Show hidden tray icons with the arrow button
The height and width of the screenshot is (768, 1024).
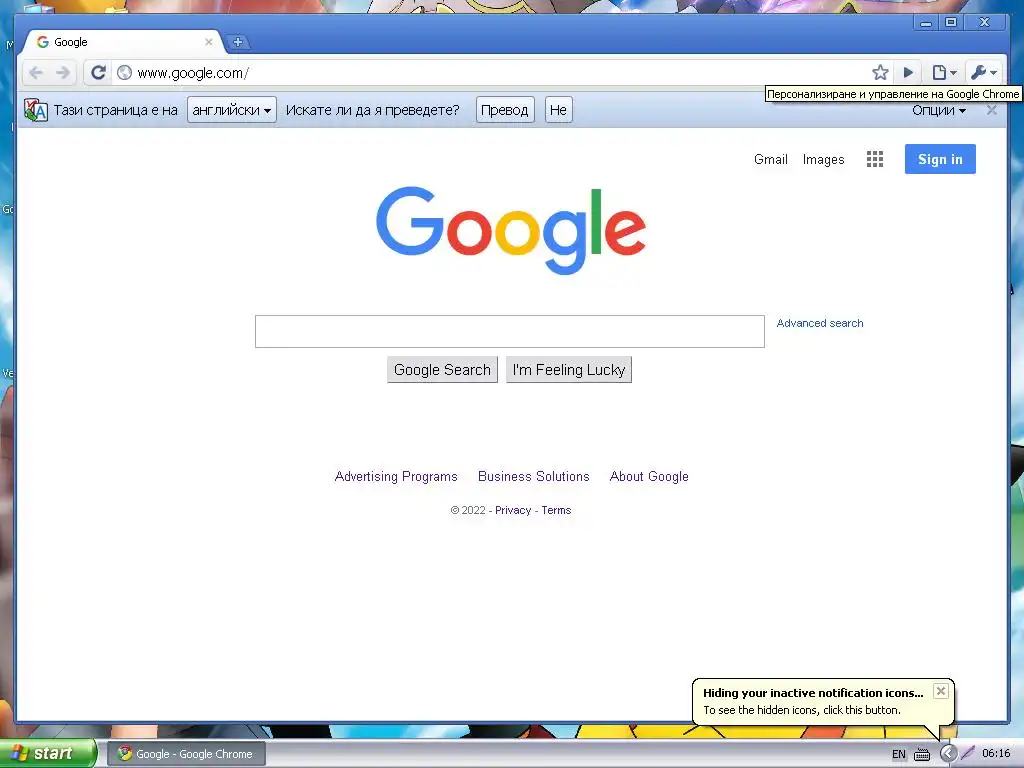[948, 754]
